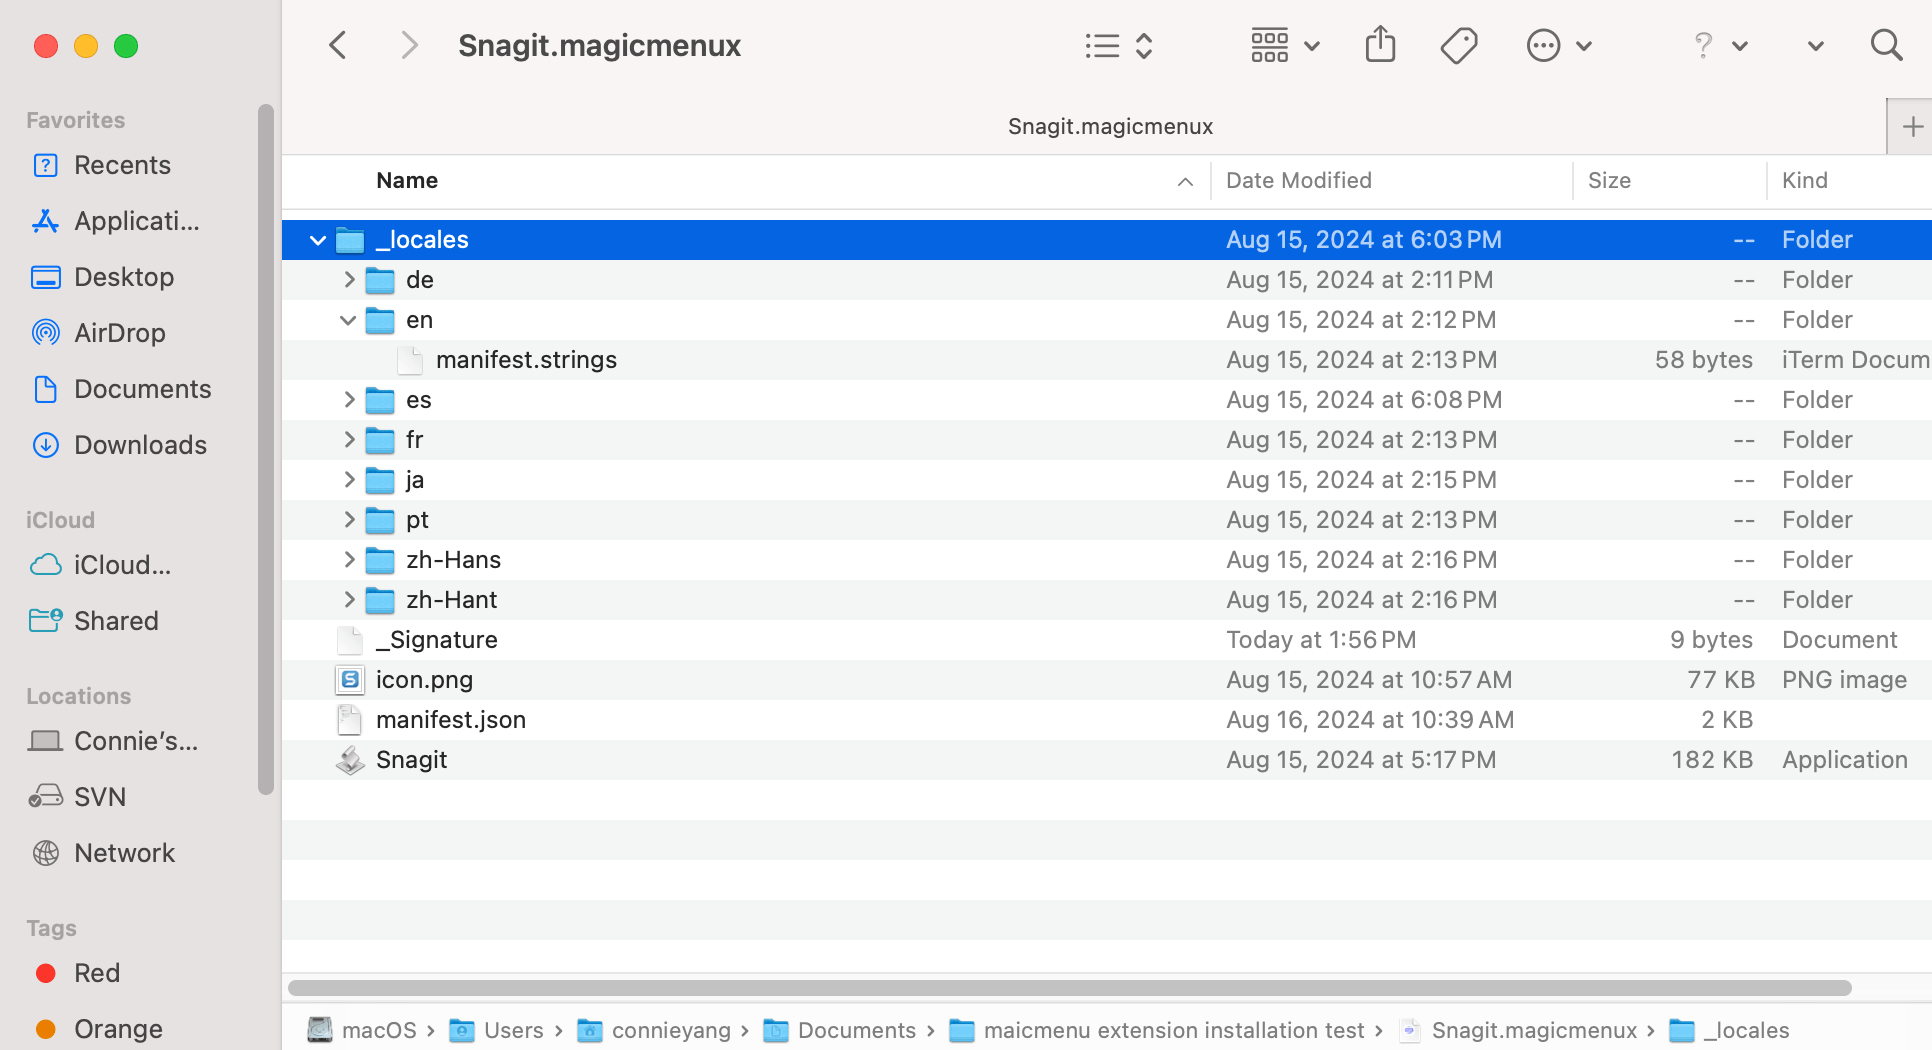This screenshot has width=1932, height=1050.
Task: Click the sidebar vertical scrollbar
Action: [x=265, y=450]
